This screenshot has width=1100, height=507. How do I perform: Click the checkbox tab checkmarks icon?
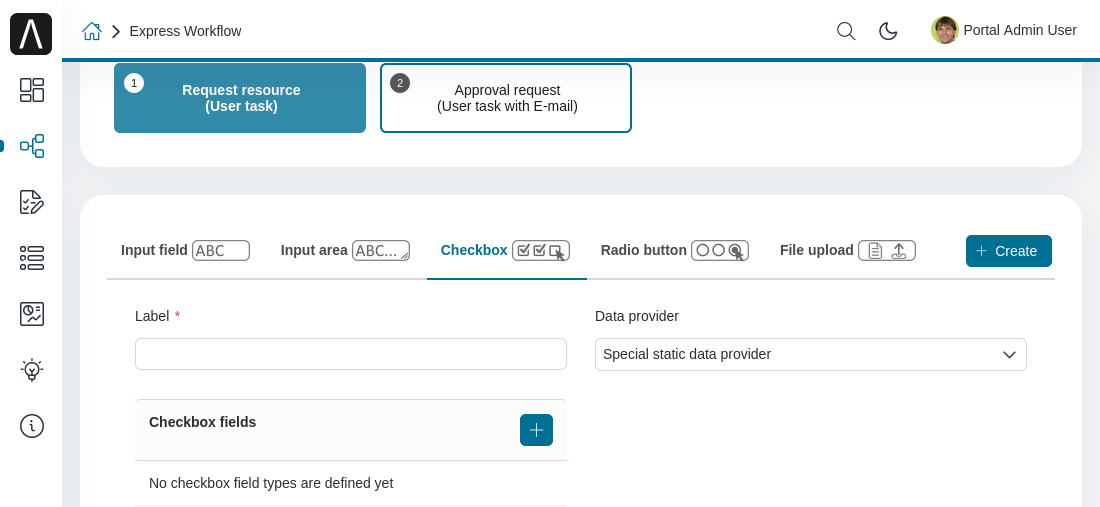[x=541, y=250]
